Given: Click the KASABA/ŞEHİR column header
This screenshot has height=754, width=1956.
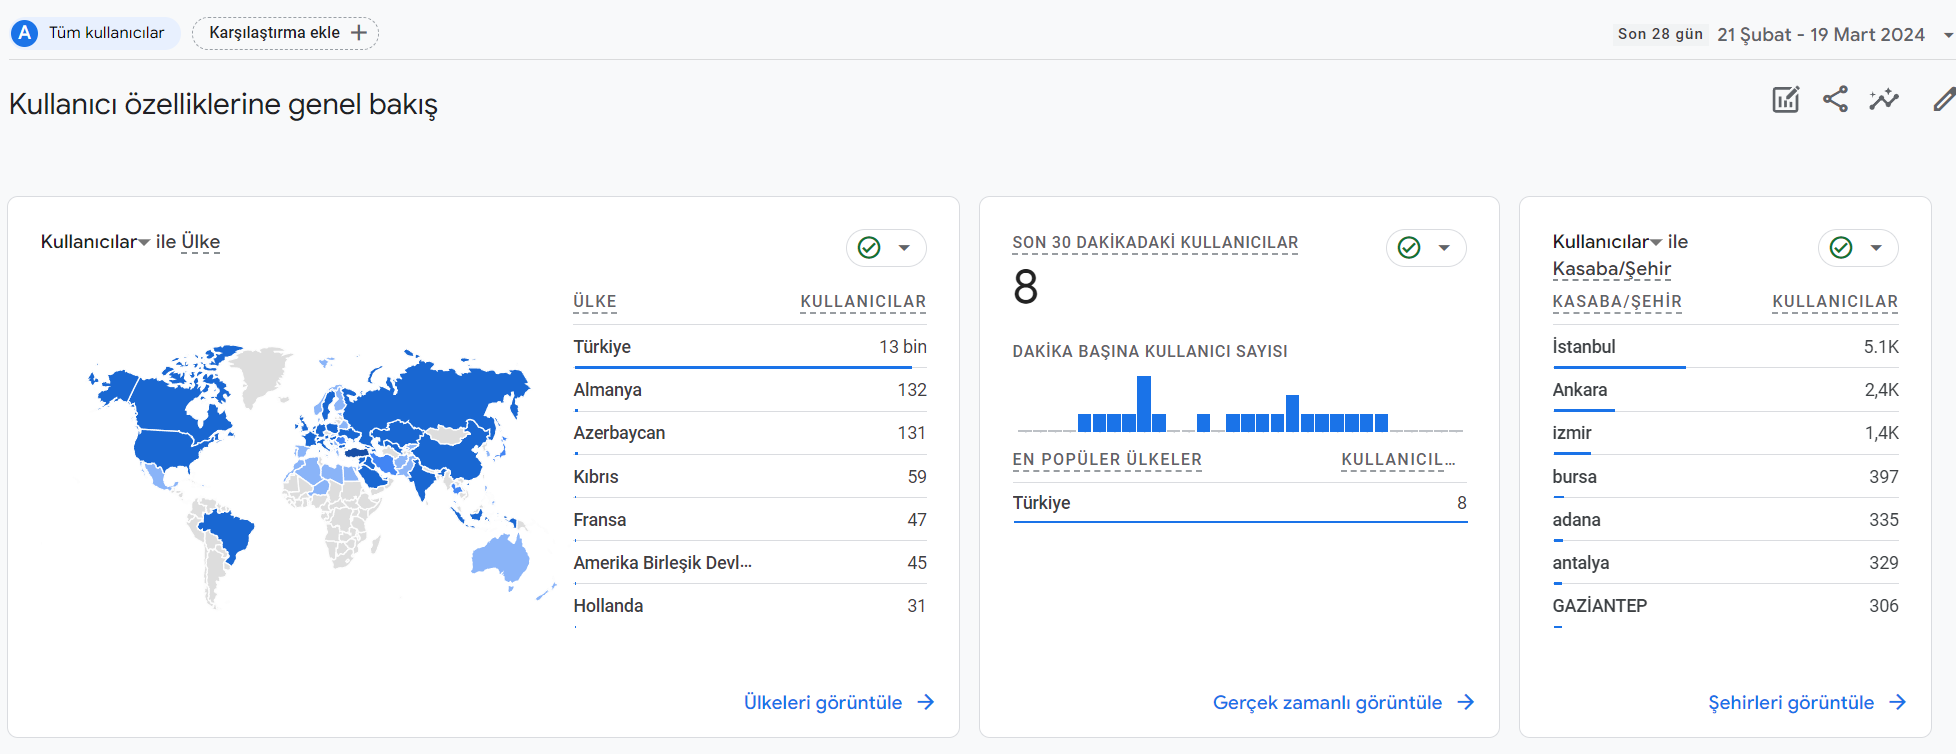Looking at the screenshot, I should coord(1617,302).
